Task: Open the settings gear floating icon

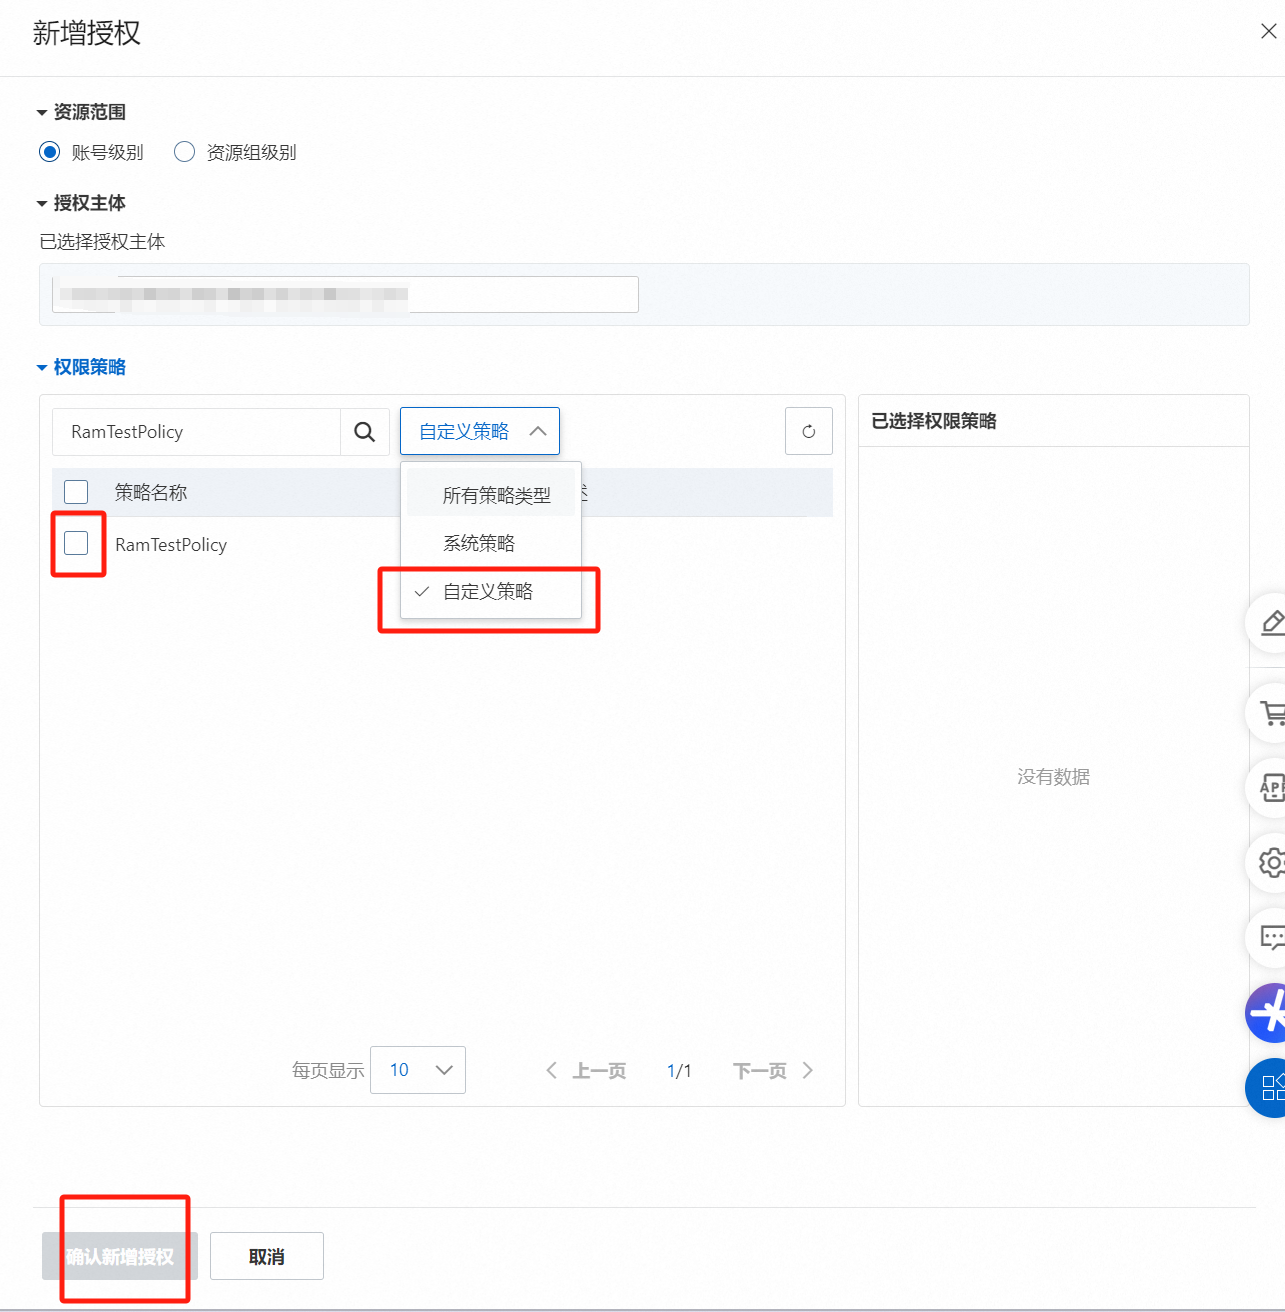Action: point(1270,862)
